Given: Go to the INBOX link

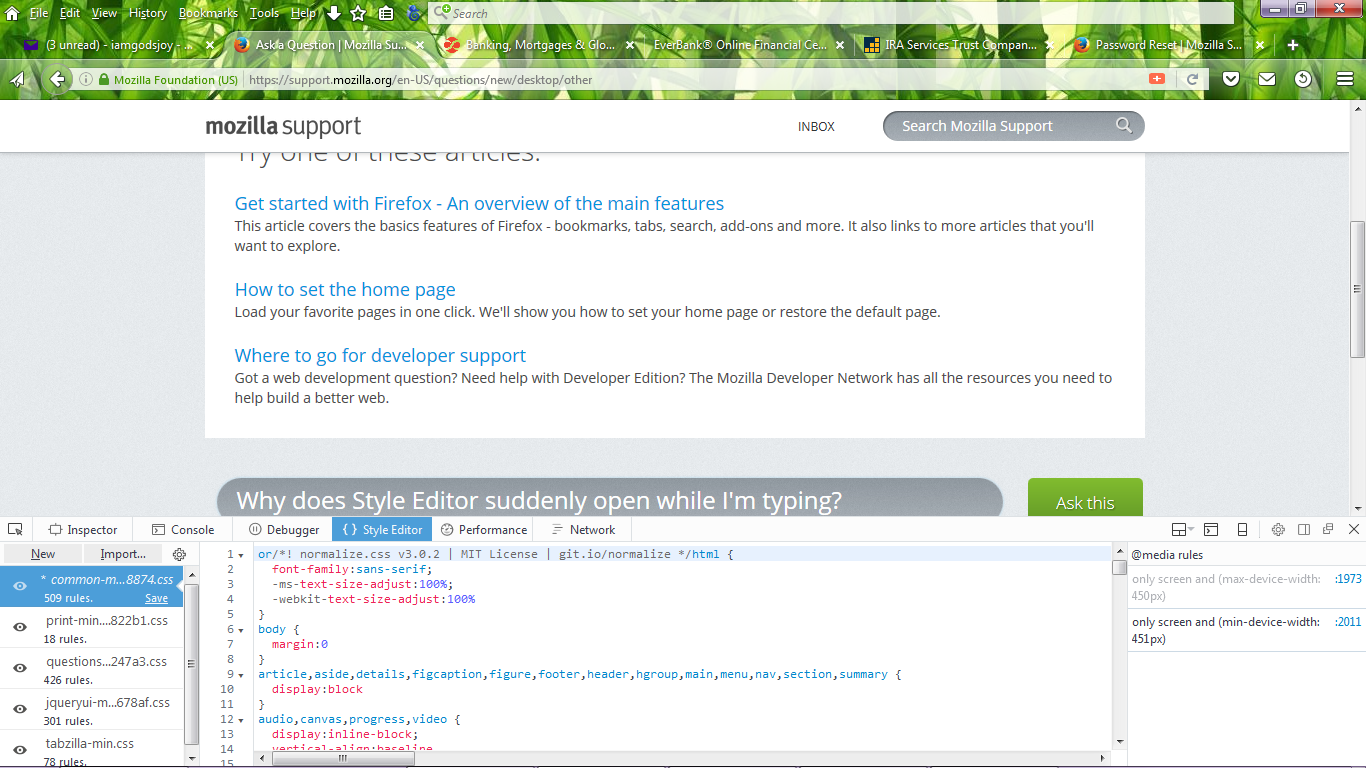Looking at the screenshot, I should click(816, 127).
